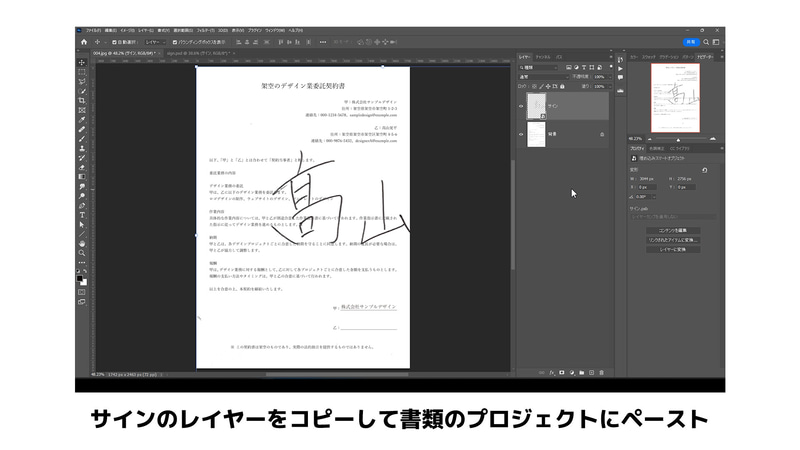Open the layer comp dropdown in Properties
This screenshot has height=450, width=800.
click(x=673, y=217)
